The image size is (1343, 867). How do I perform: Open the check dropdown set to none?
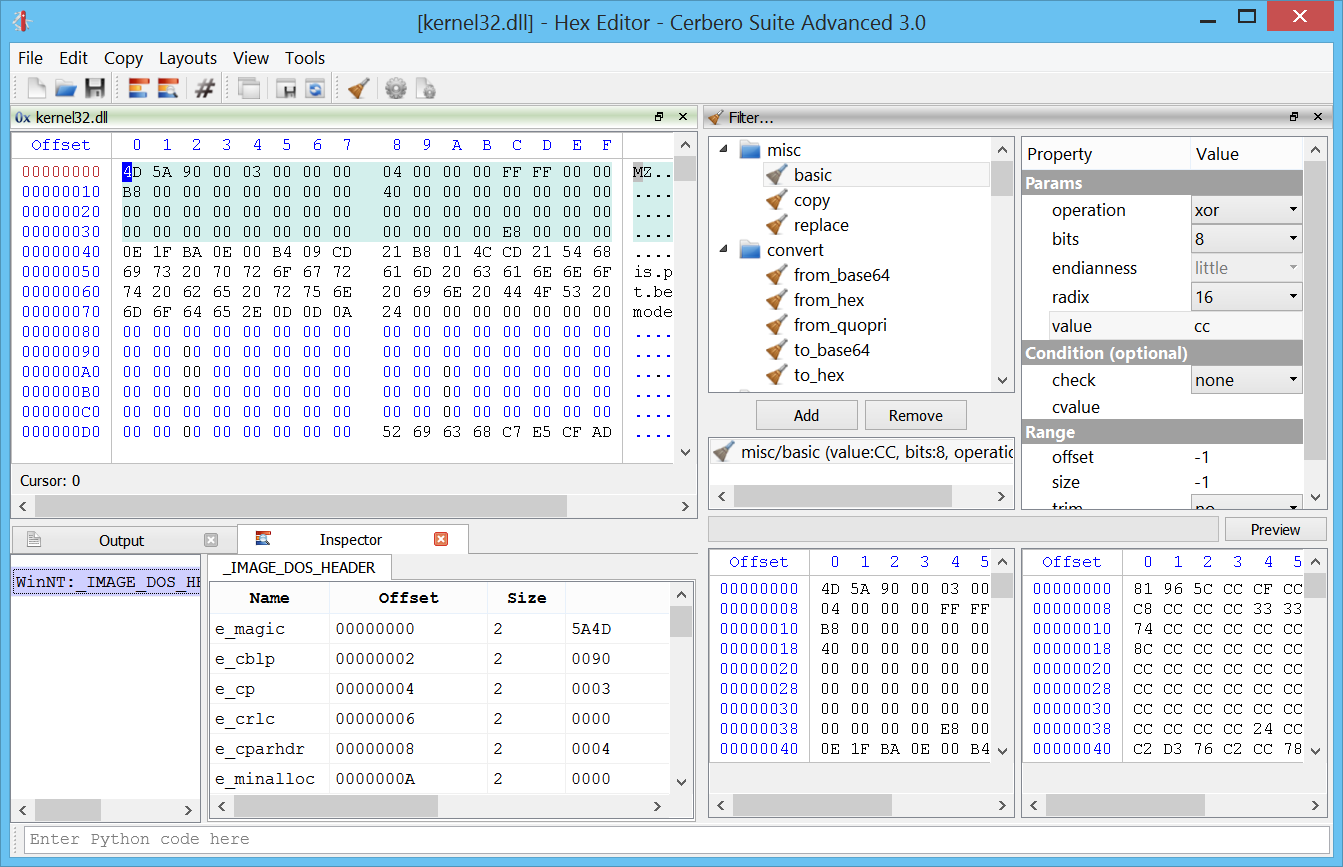pos(1246,380)
